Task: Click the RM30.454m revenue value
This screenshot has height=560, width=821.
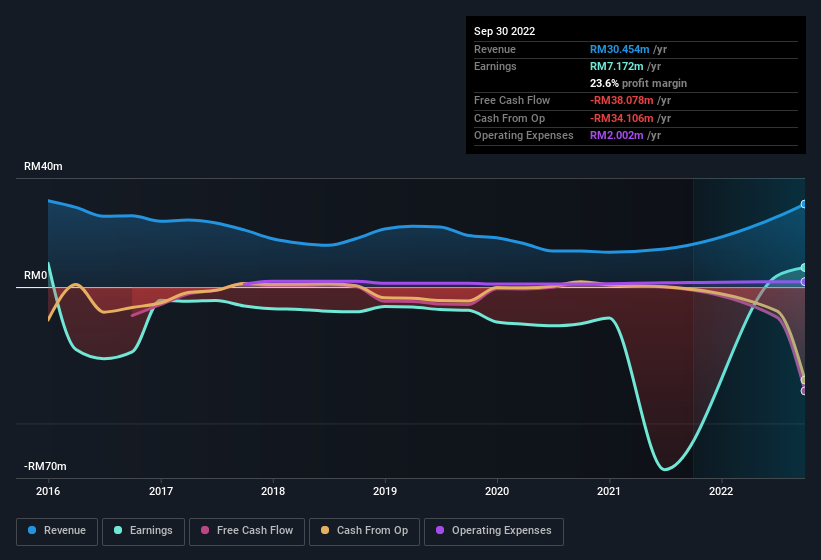Action: tap(619, 49)
